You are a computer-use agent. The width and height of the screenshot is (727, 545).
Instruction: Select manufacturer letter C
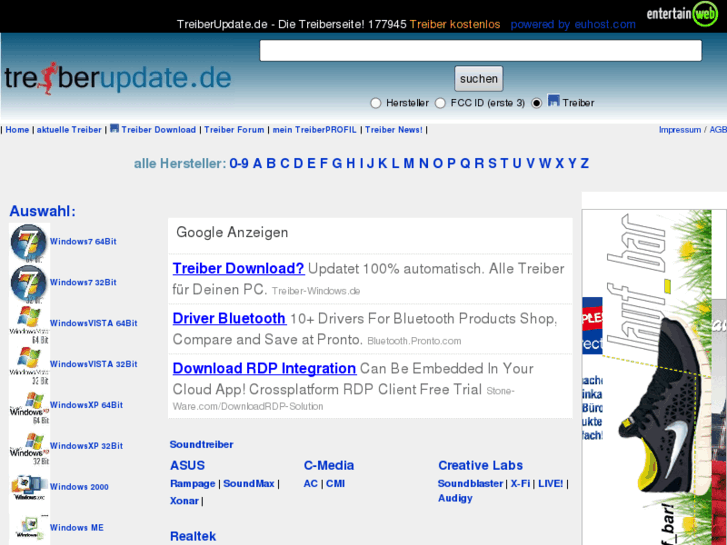click(x=285, y=163)
